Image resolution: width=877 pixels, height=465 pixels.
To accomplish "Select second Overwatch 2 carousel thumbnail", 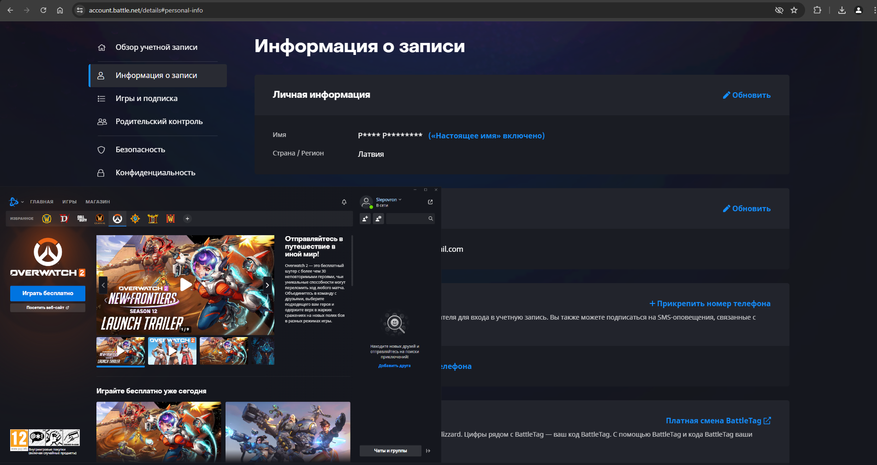I will (172, 351).
